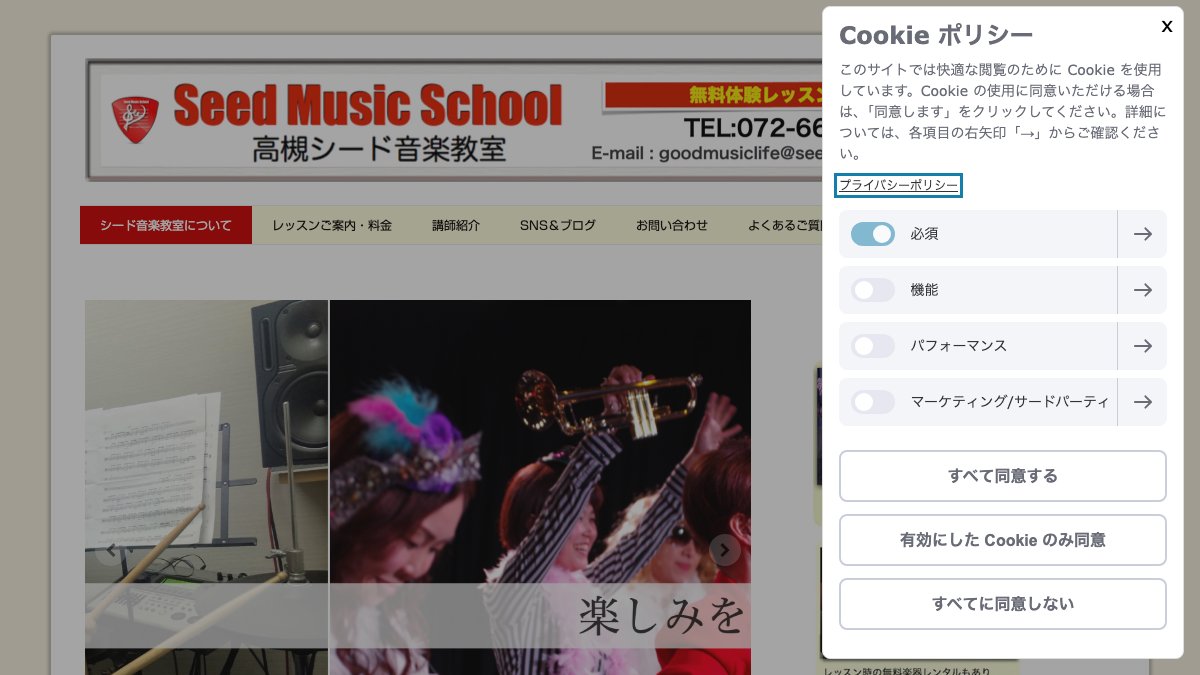Enable the マーケティング/サードパーティ cookie switch
1200x675 pixels.
point(873,402)
